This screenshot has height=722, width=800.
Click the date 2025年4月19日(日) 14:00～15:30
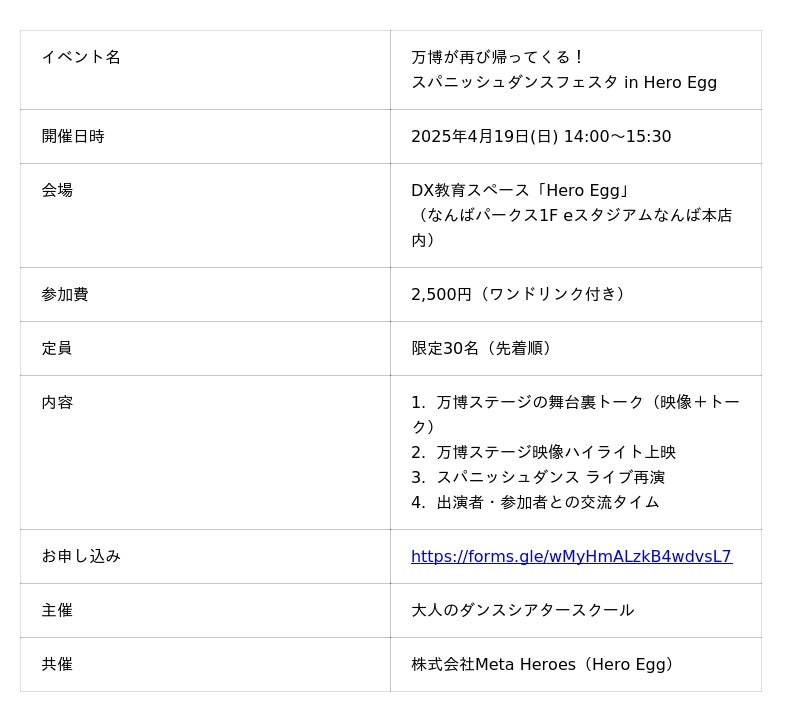541,136
